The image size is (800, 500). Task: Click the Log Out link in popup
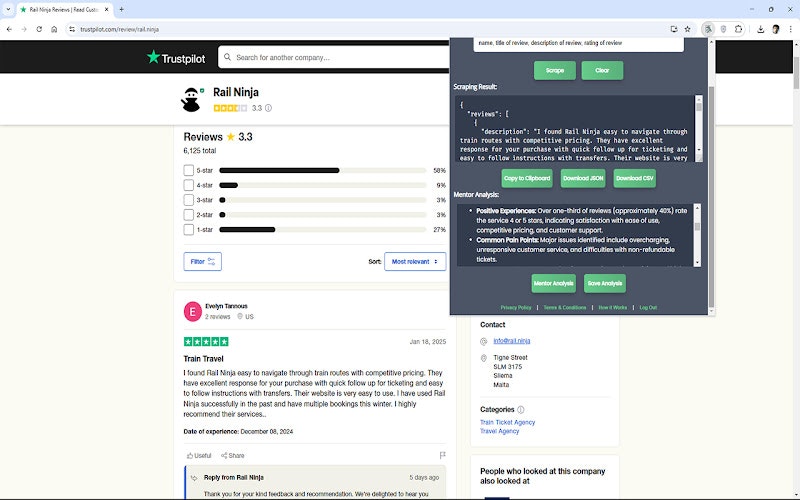click(648, 308)
